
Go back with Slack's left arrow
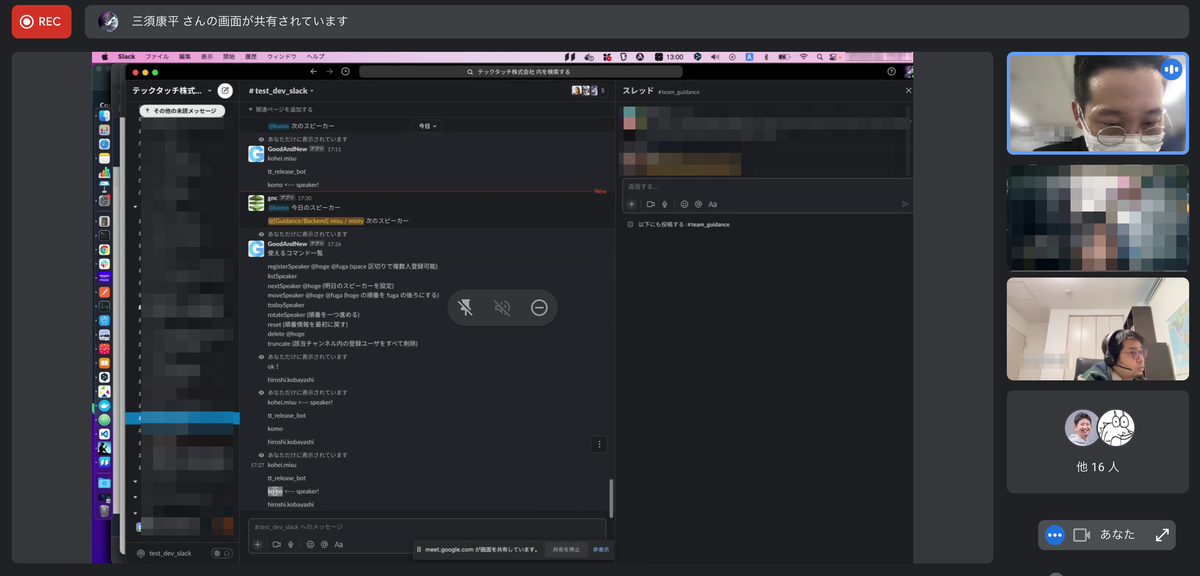(x=313, y=72)
